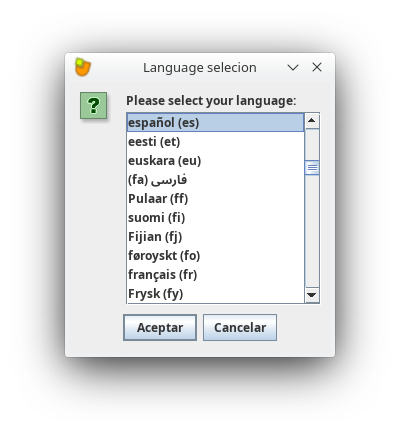Close the Language selecion dialog
The width and height of the screenshot is (400, 434).
317,67
